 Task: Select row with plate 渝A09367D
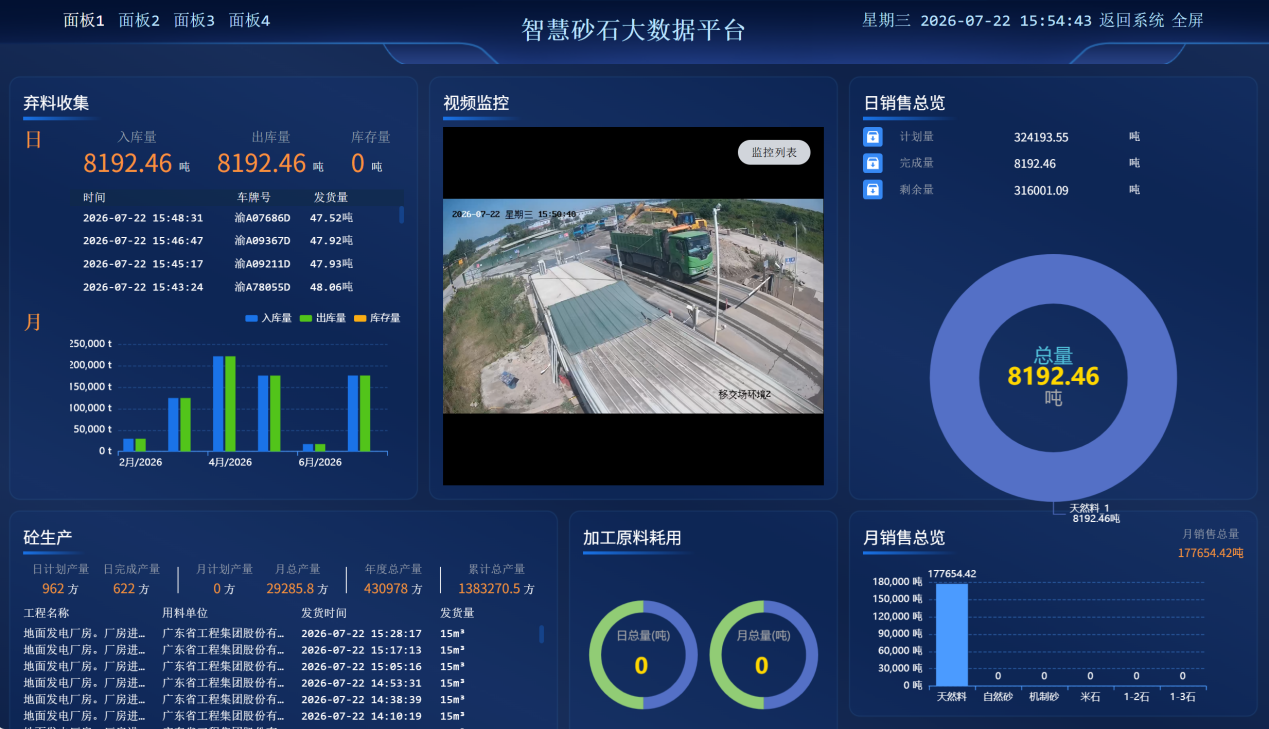click(x=240, y=241)
